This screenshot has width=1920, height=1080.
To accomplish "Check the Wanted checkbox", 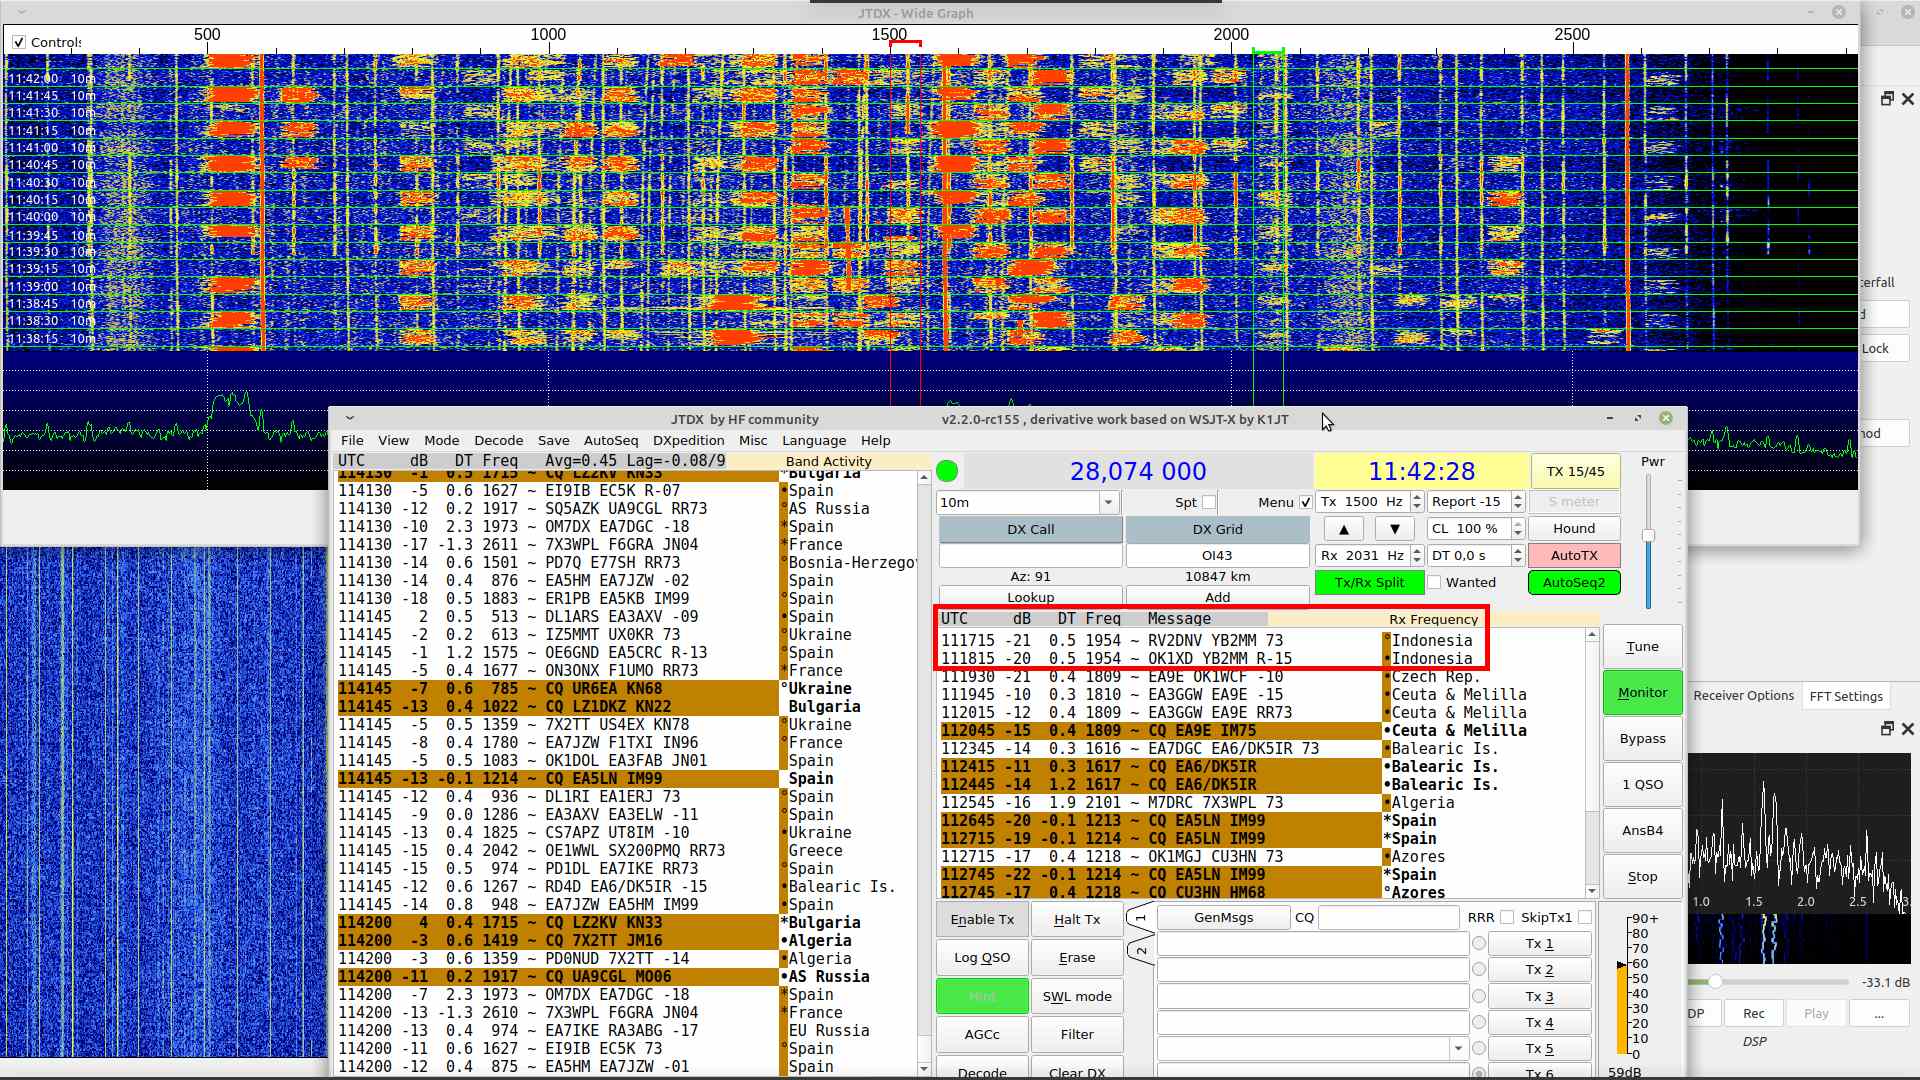I will (1434, 582).
